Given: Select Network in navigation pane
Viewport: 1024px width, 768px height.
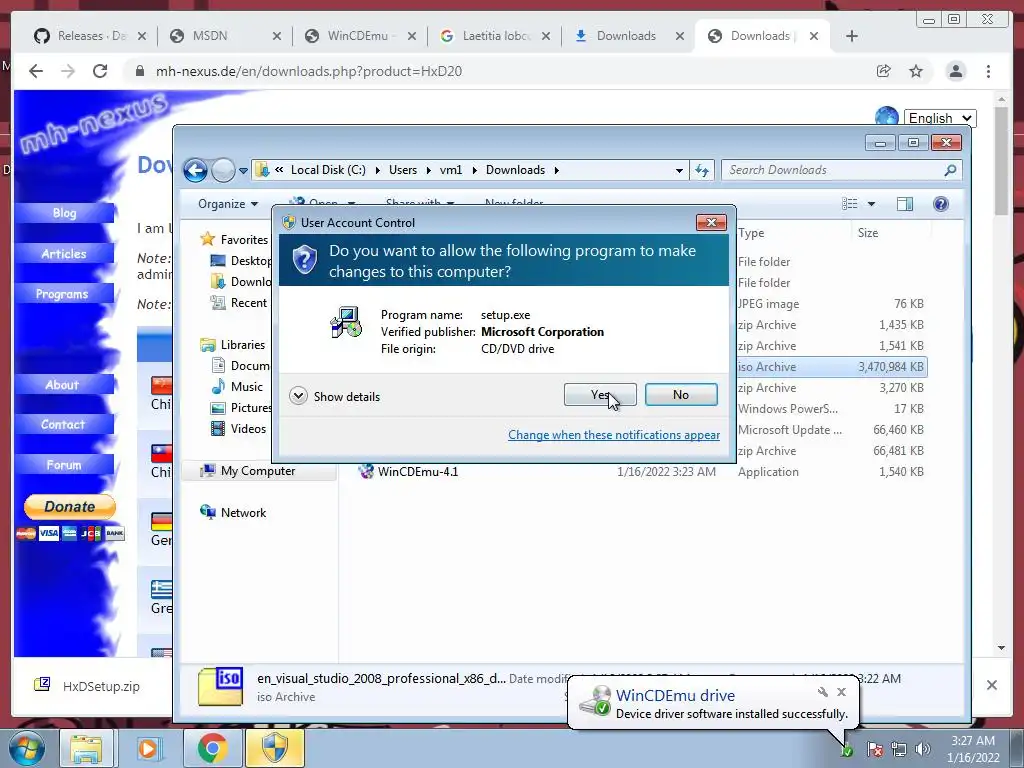Looking at the screenshot, I should 233,513.
